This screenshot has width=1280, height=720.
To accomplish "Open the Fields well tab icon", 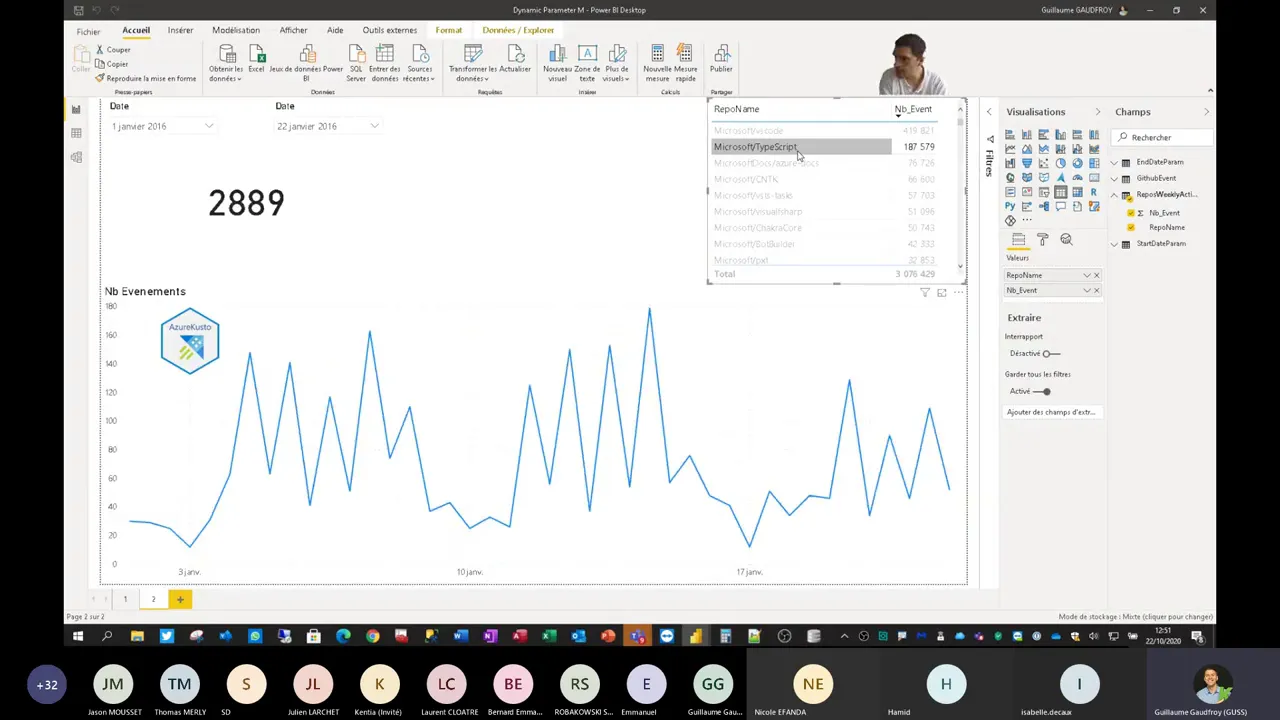I will 1018,240.
